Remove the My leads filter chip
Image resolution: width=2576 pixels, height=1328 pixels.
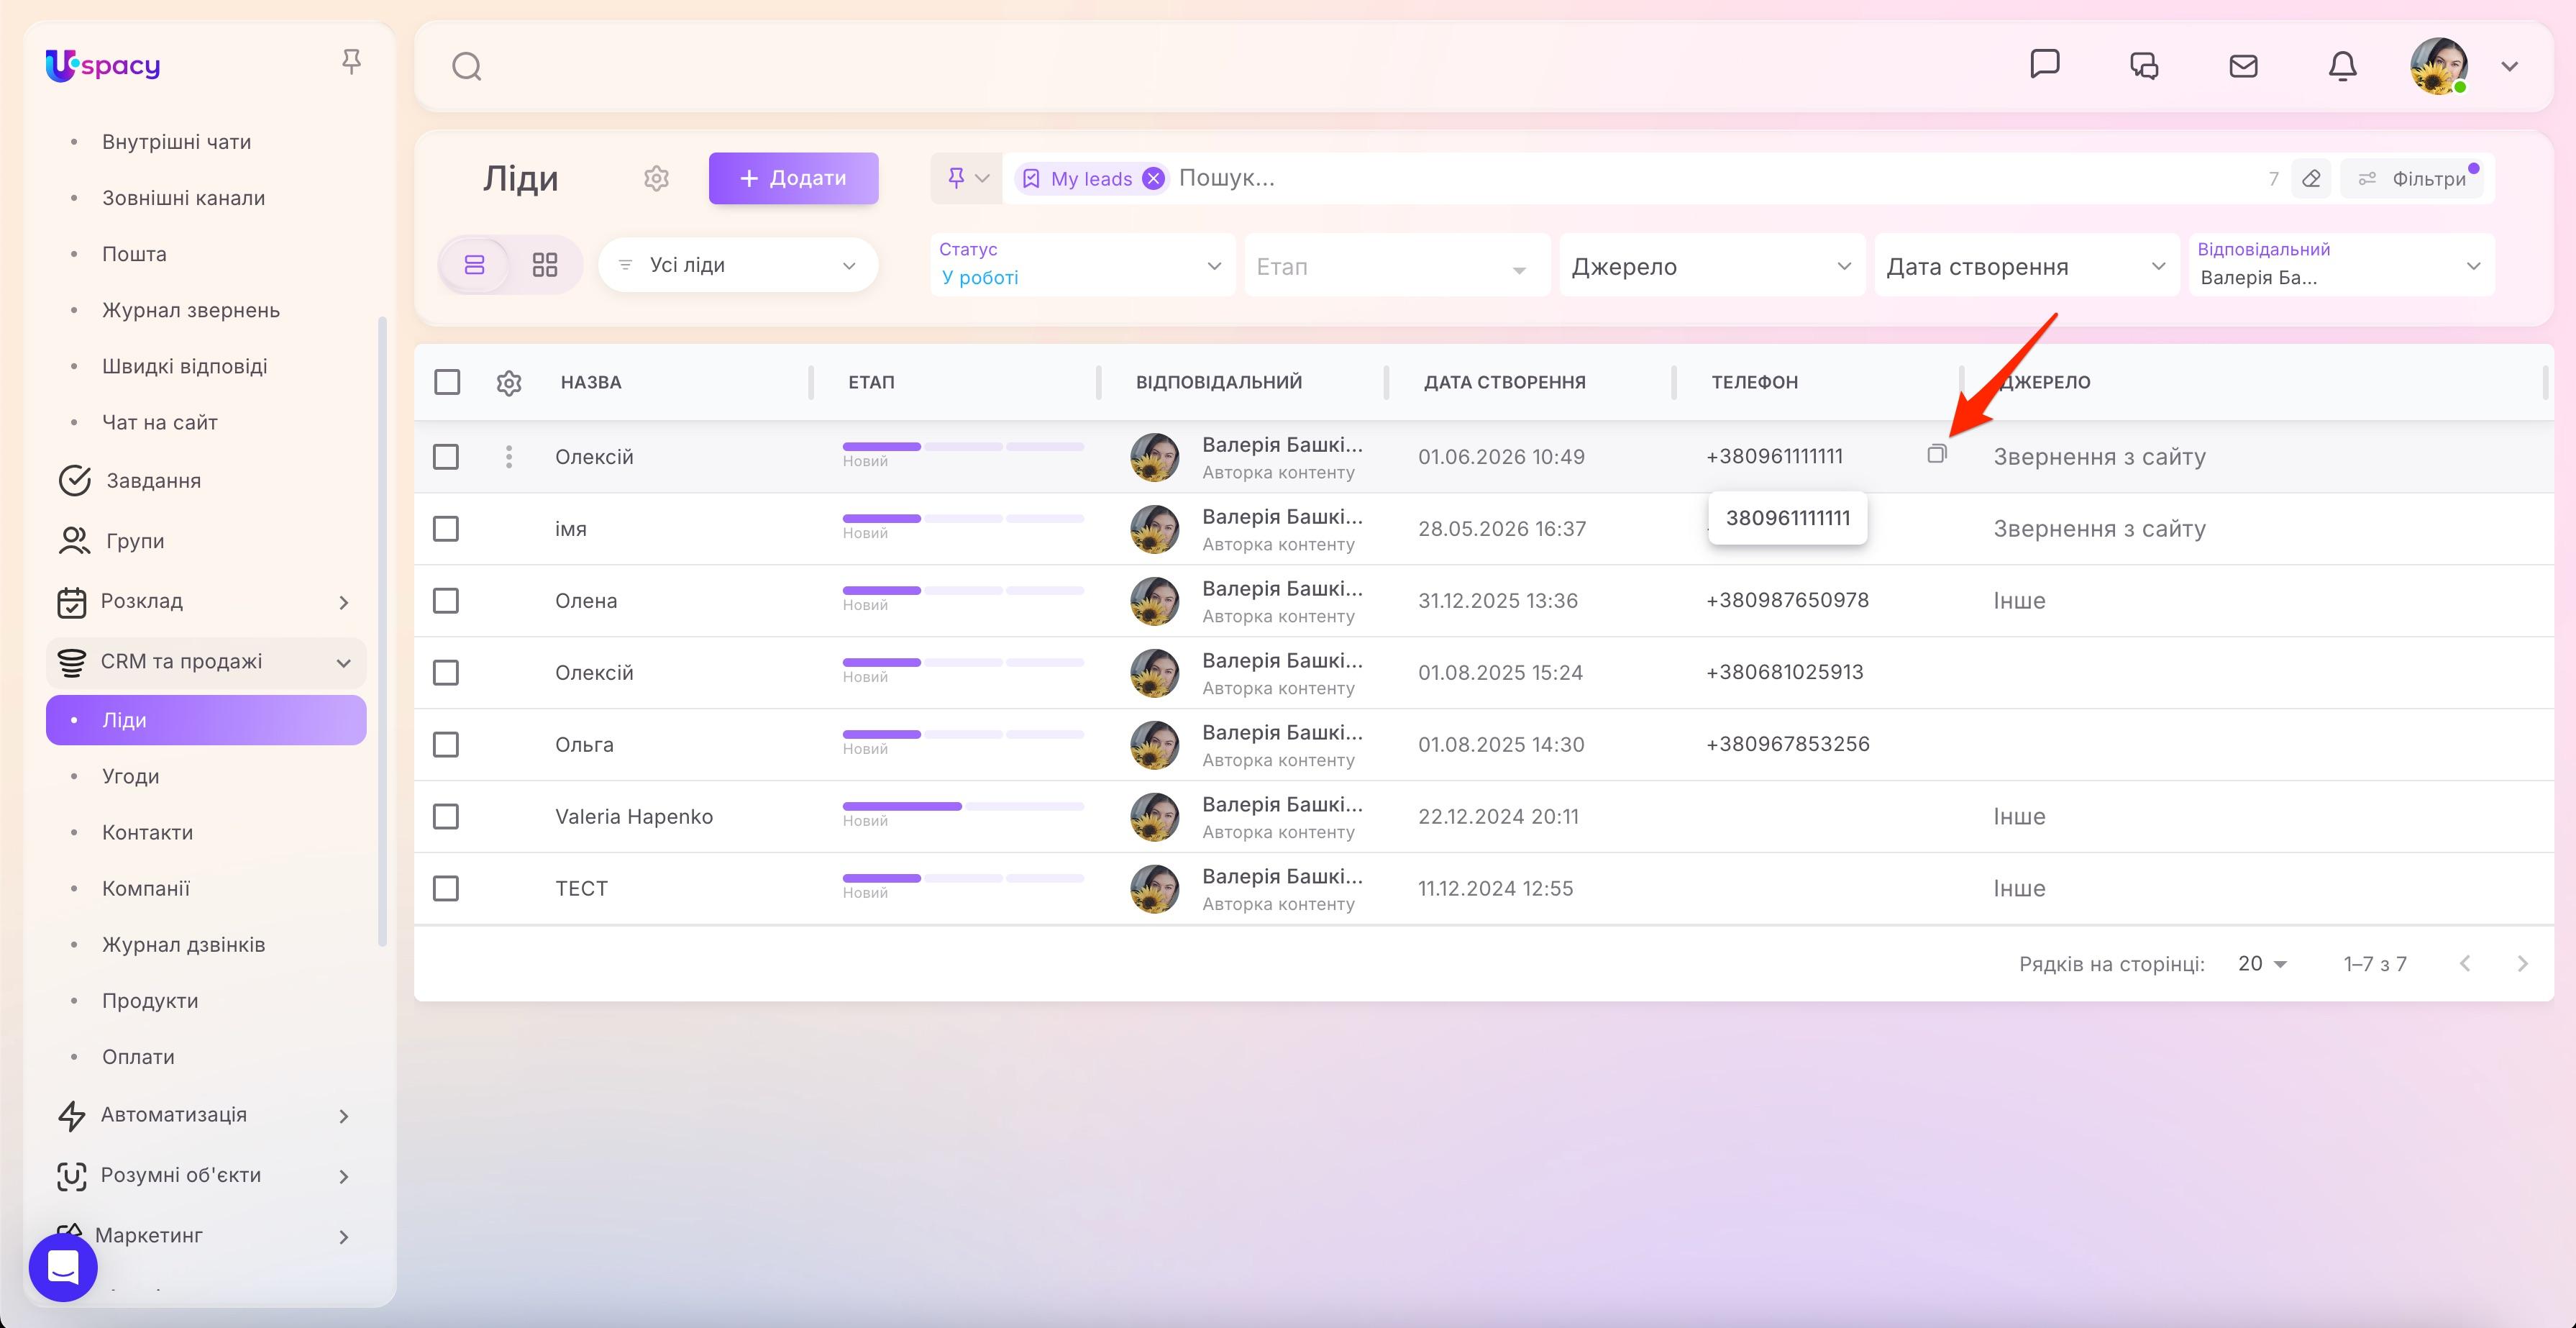click(1154, 178)
